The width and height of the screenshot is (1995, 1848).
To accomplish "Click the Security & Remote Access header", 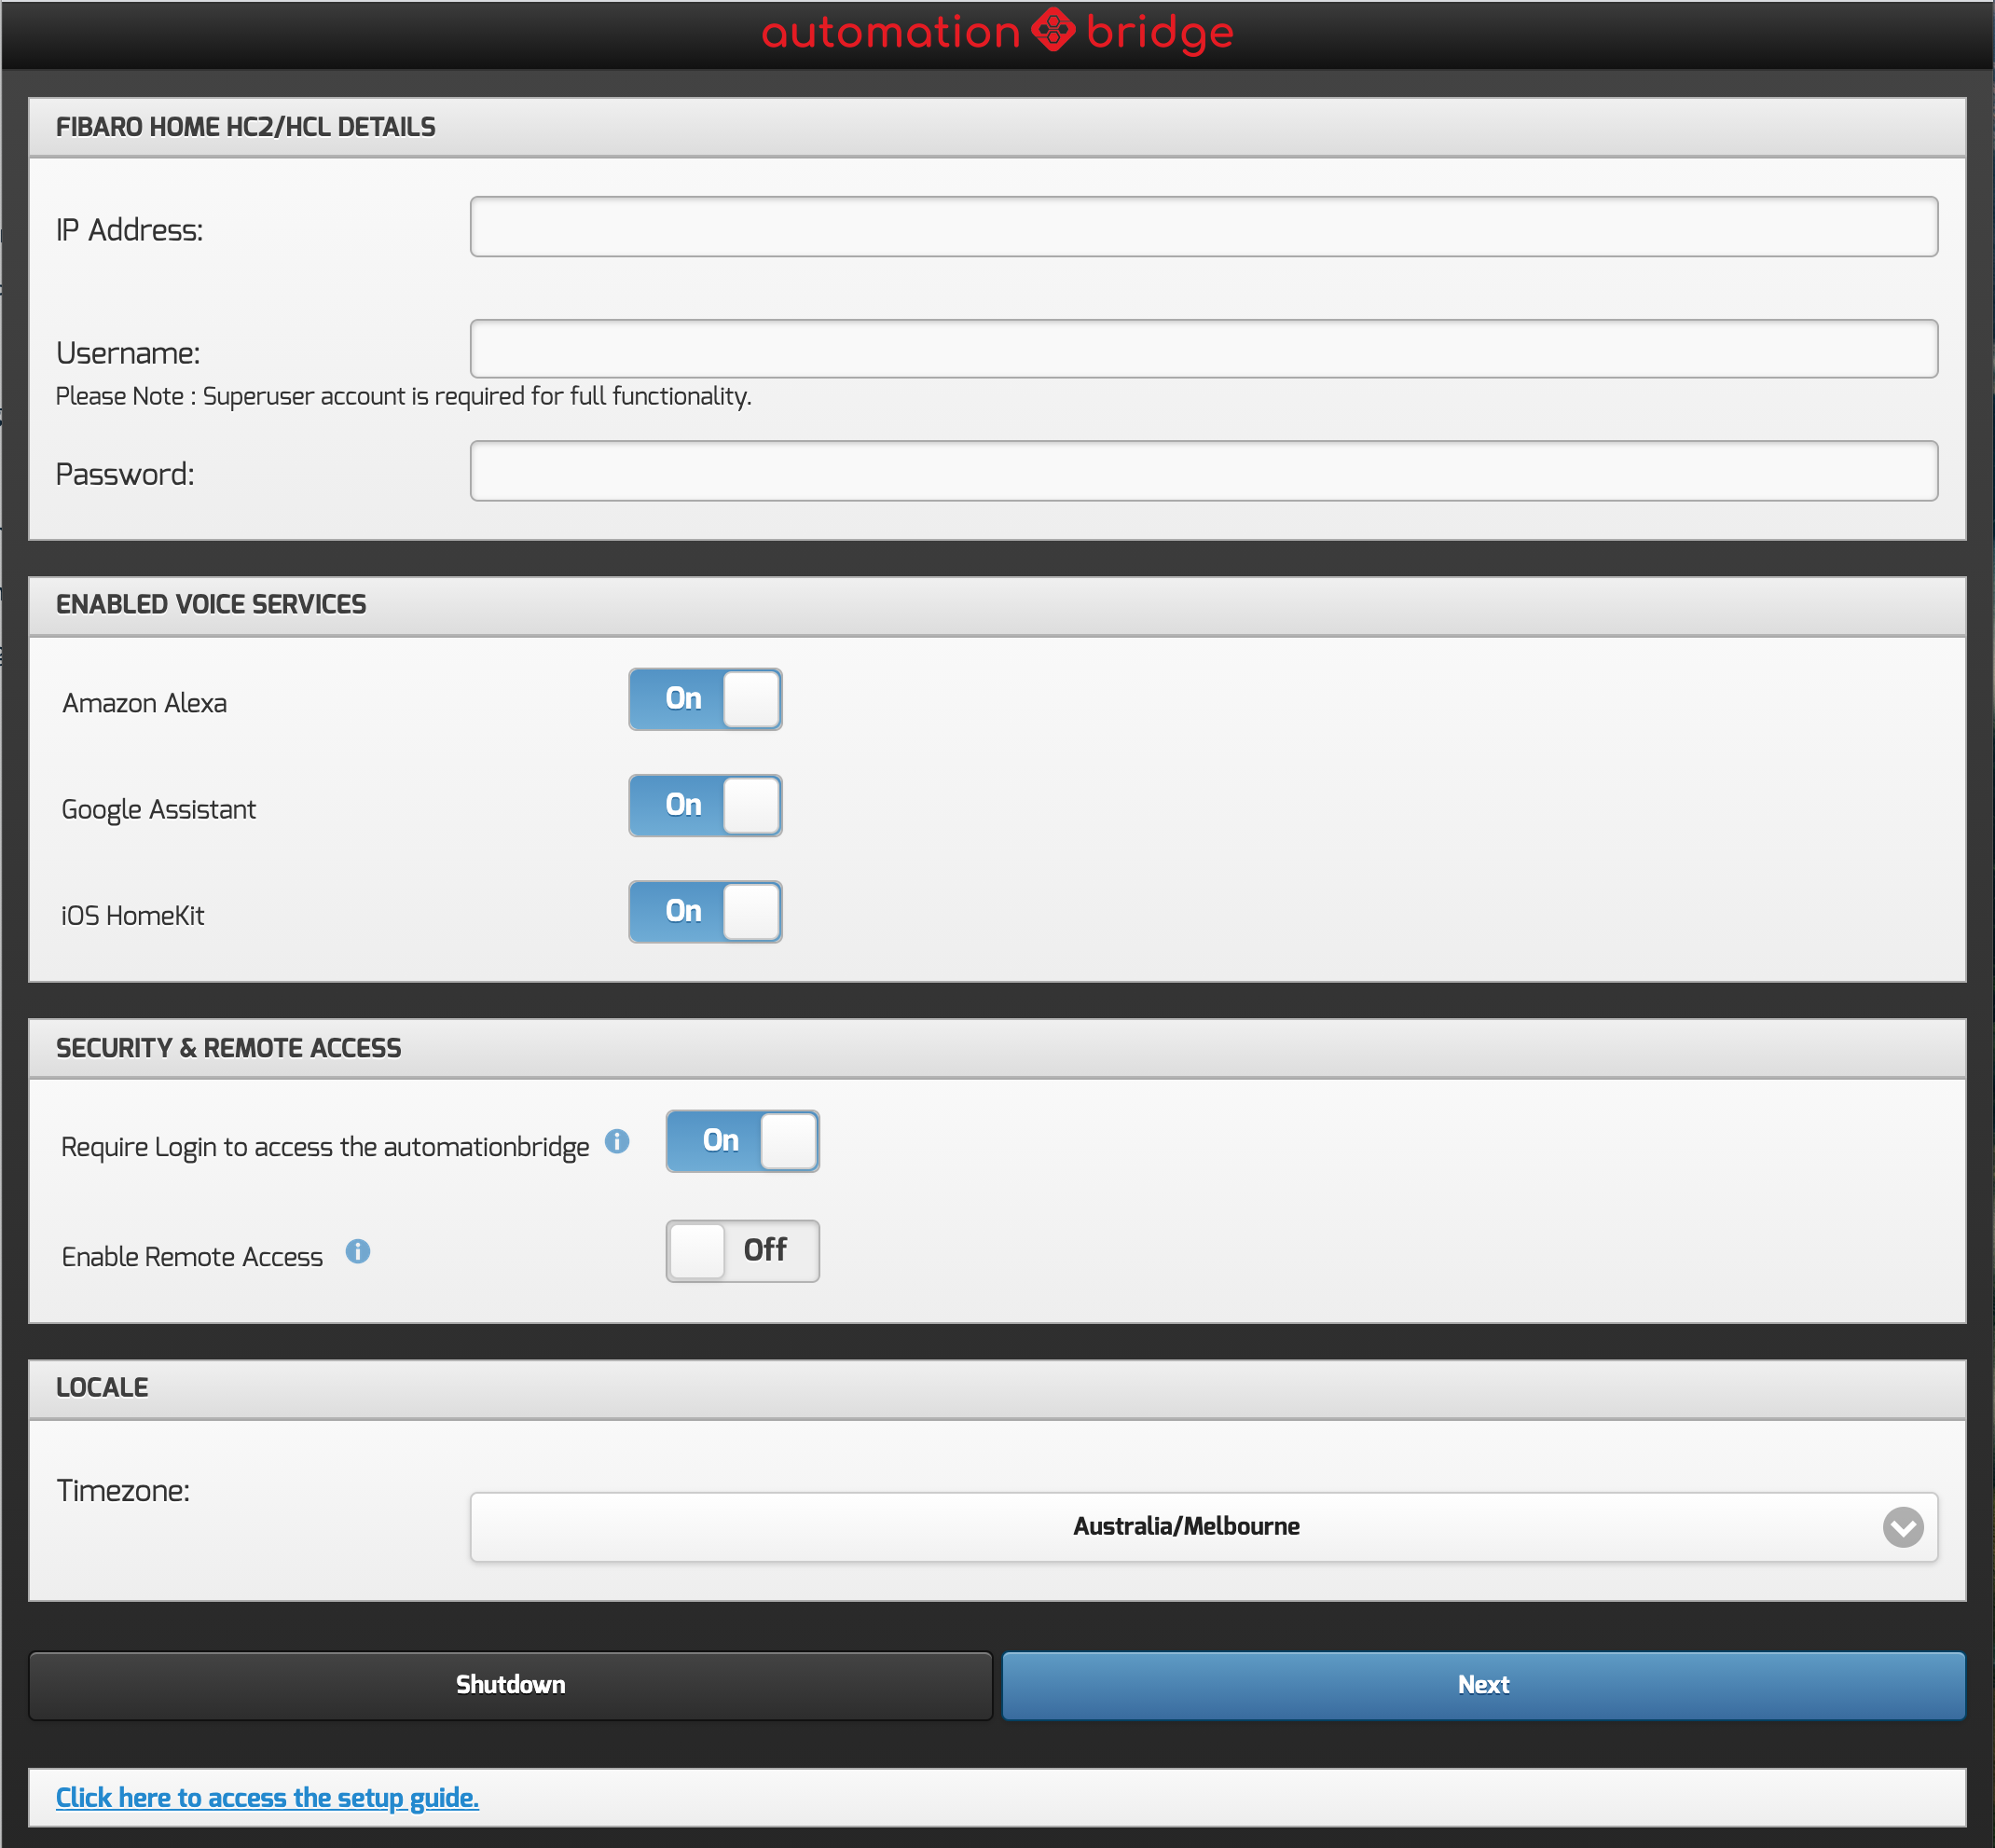I will 228,1048.
